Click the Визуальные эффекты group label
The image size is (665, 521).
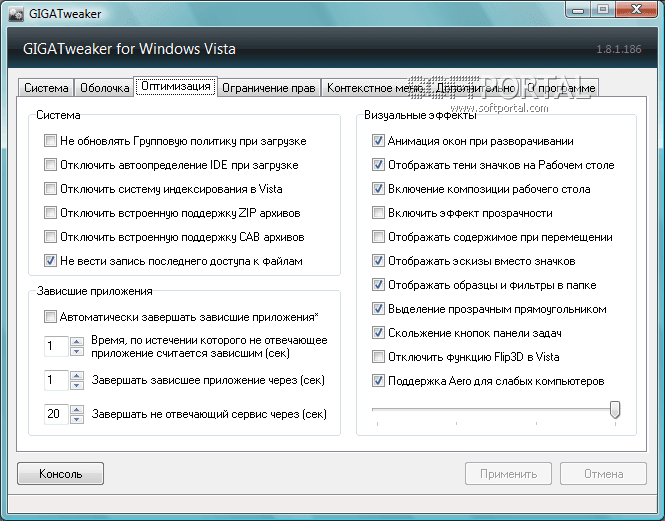(420, 115)
